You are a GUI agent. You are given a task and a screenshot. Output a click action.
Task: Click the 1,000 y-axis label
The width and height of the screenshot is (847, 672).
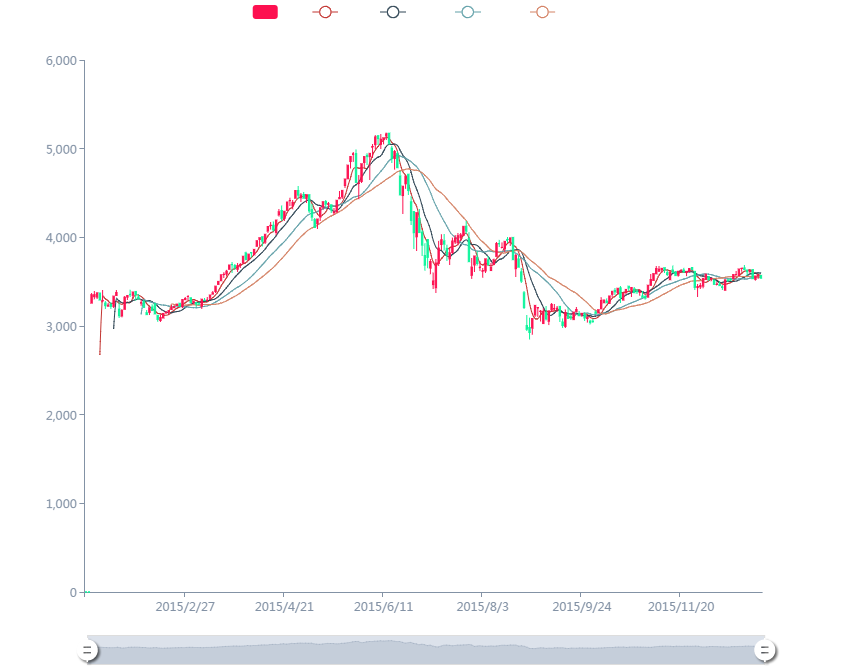61,504
